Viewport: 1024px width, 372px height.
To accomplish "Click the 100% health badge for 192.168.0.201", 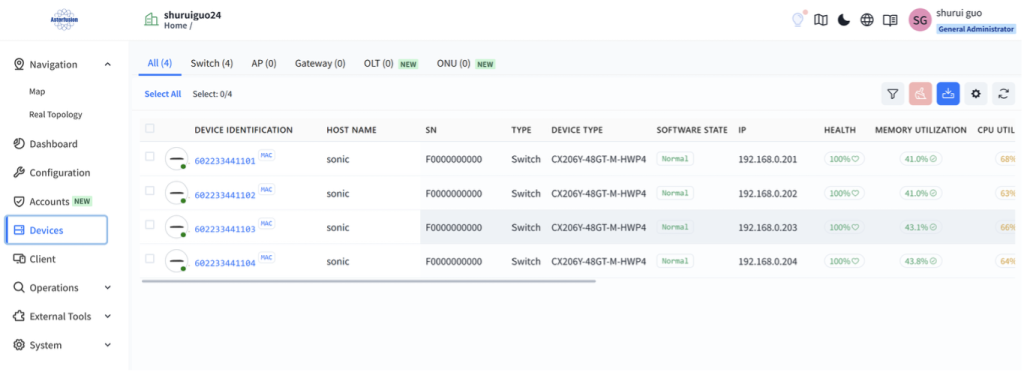I will pos(844,159).
